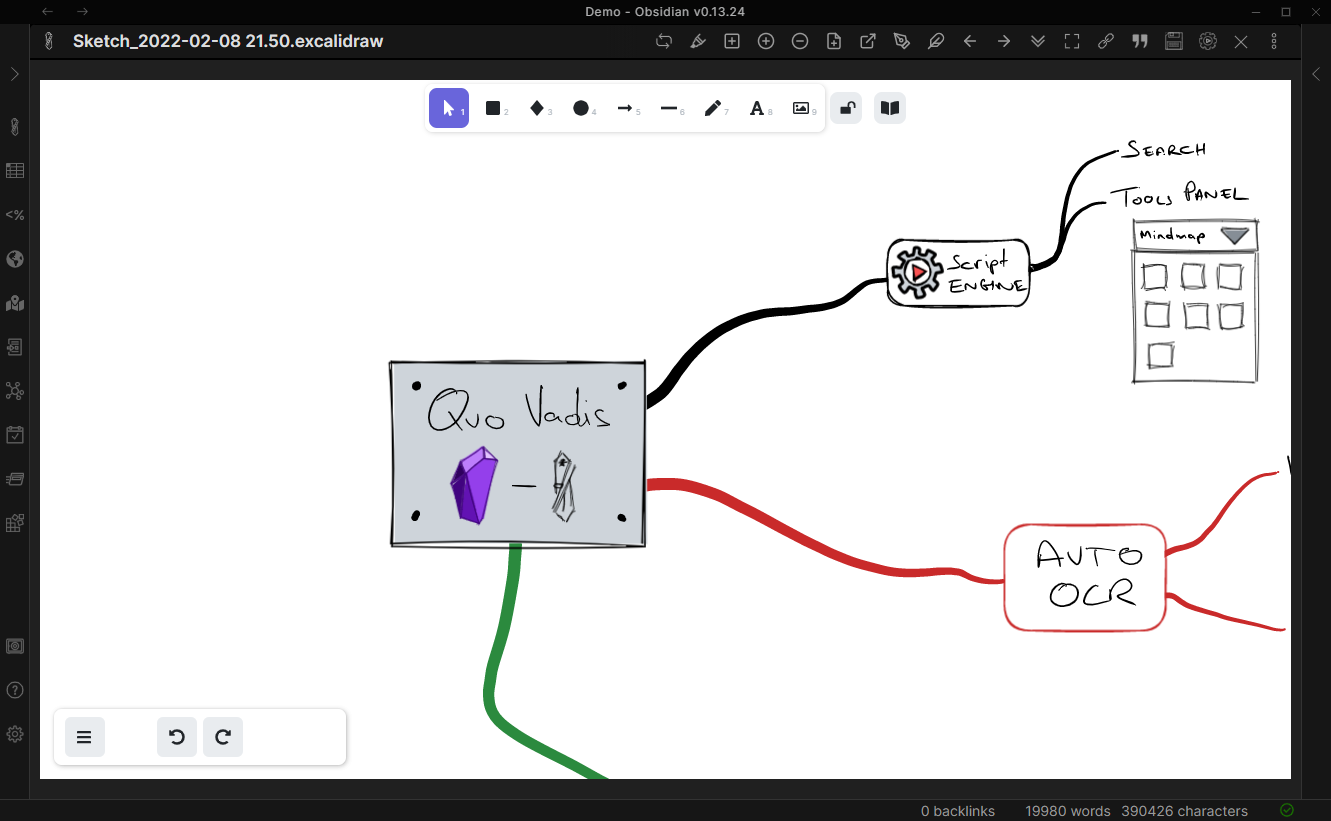The width and height of the screenshot is (1331, 821).
Task: Open the vault switcher icon
Action: click(15, 646)
